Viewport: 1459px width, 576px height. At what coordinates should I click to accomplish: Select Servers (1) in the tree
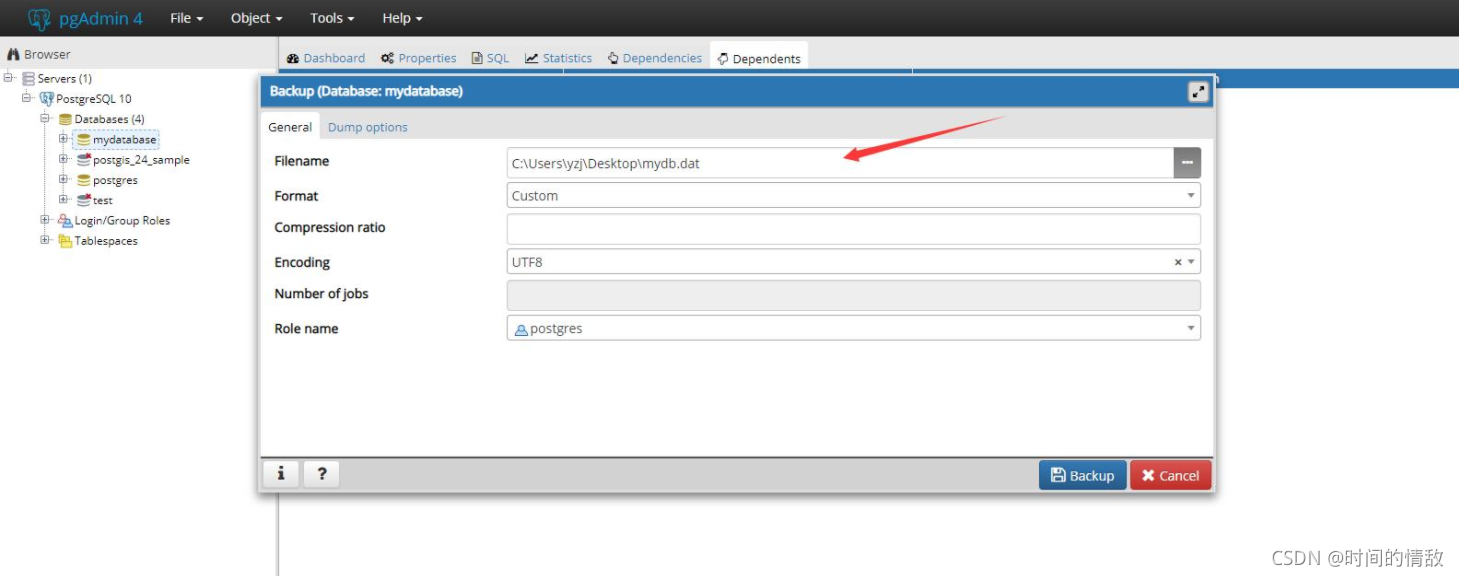click(x=65, y=78)
